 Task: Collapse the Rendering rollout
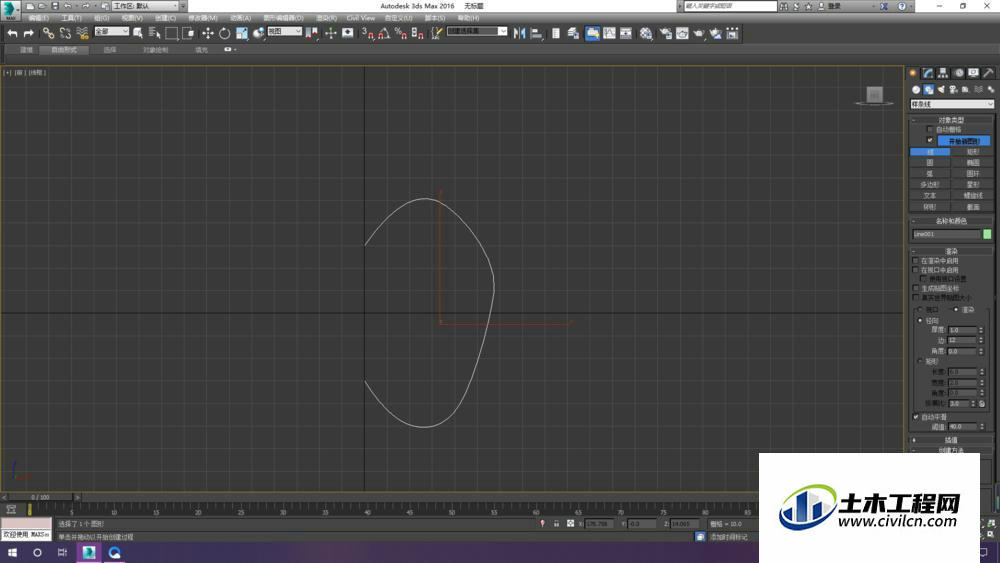click(x=951, y=251)
